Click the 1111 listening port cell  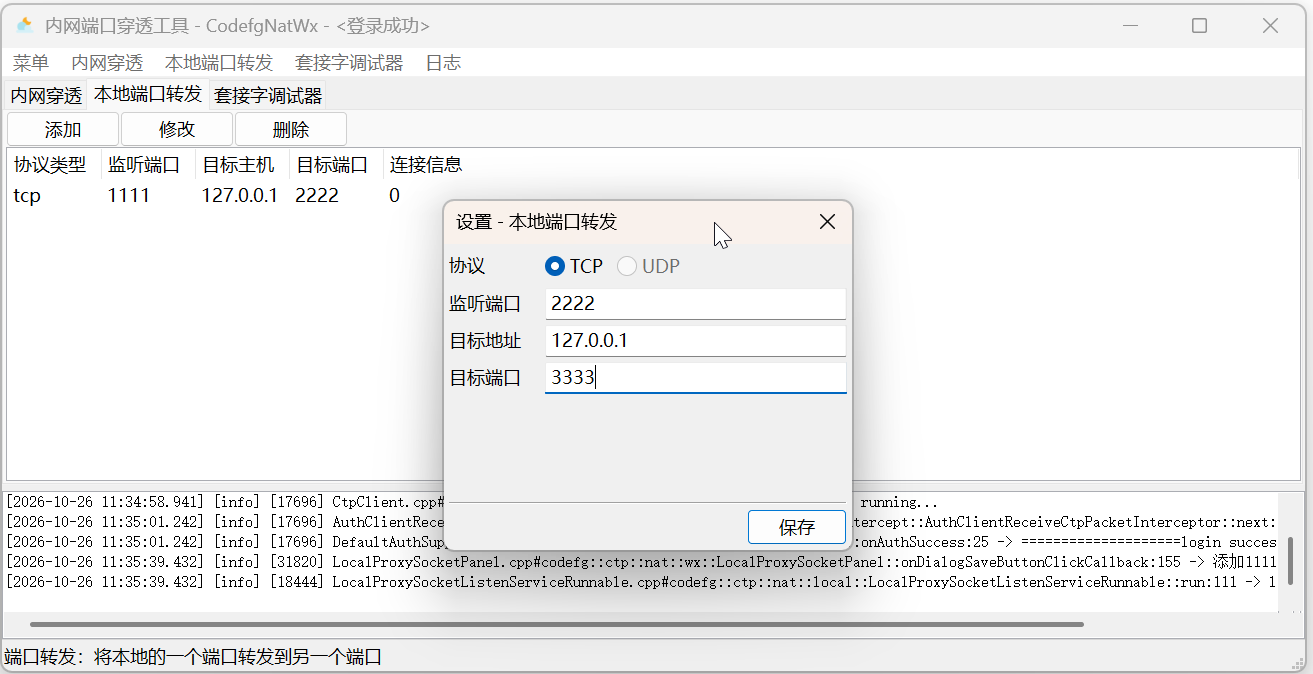click(128, 195)
